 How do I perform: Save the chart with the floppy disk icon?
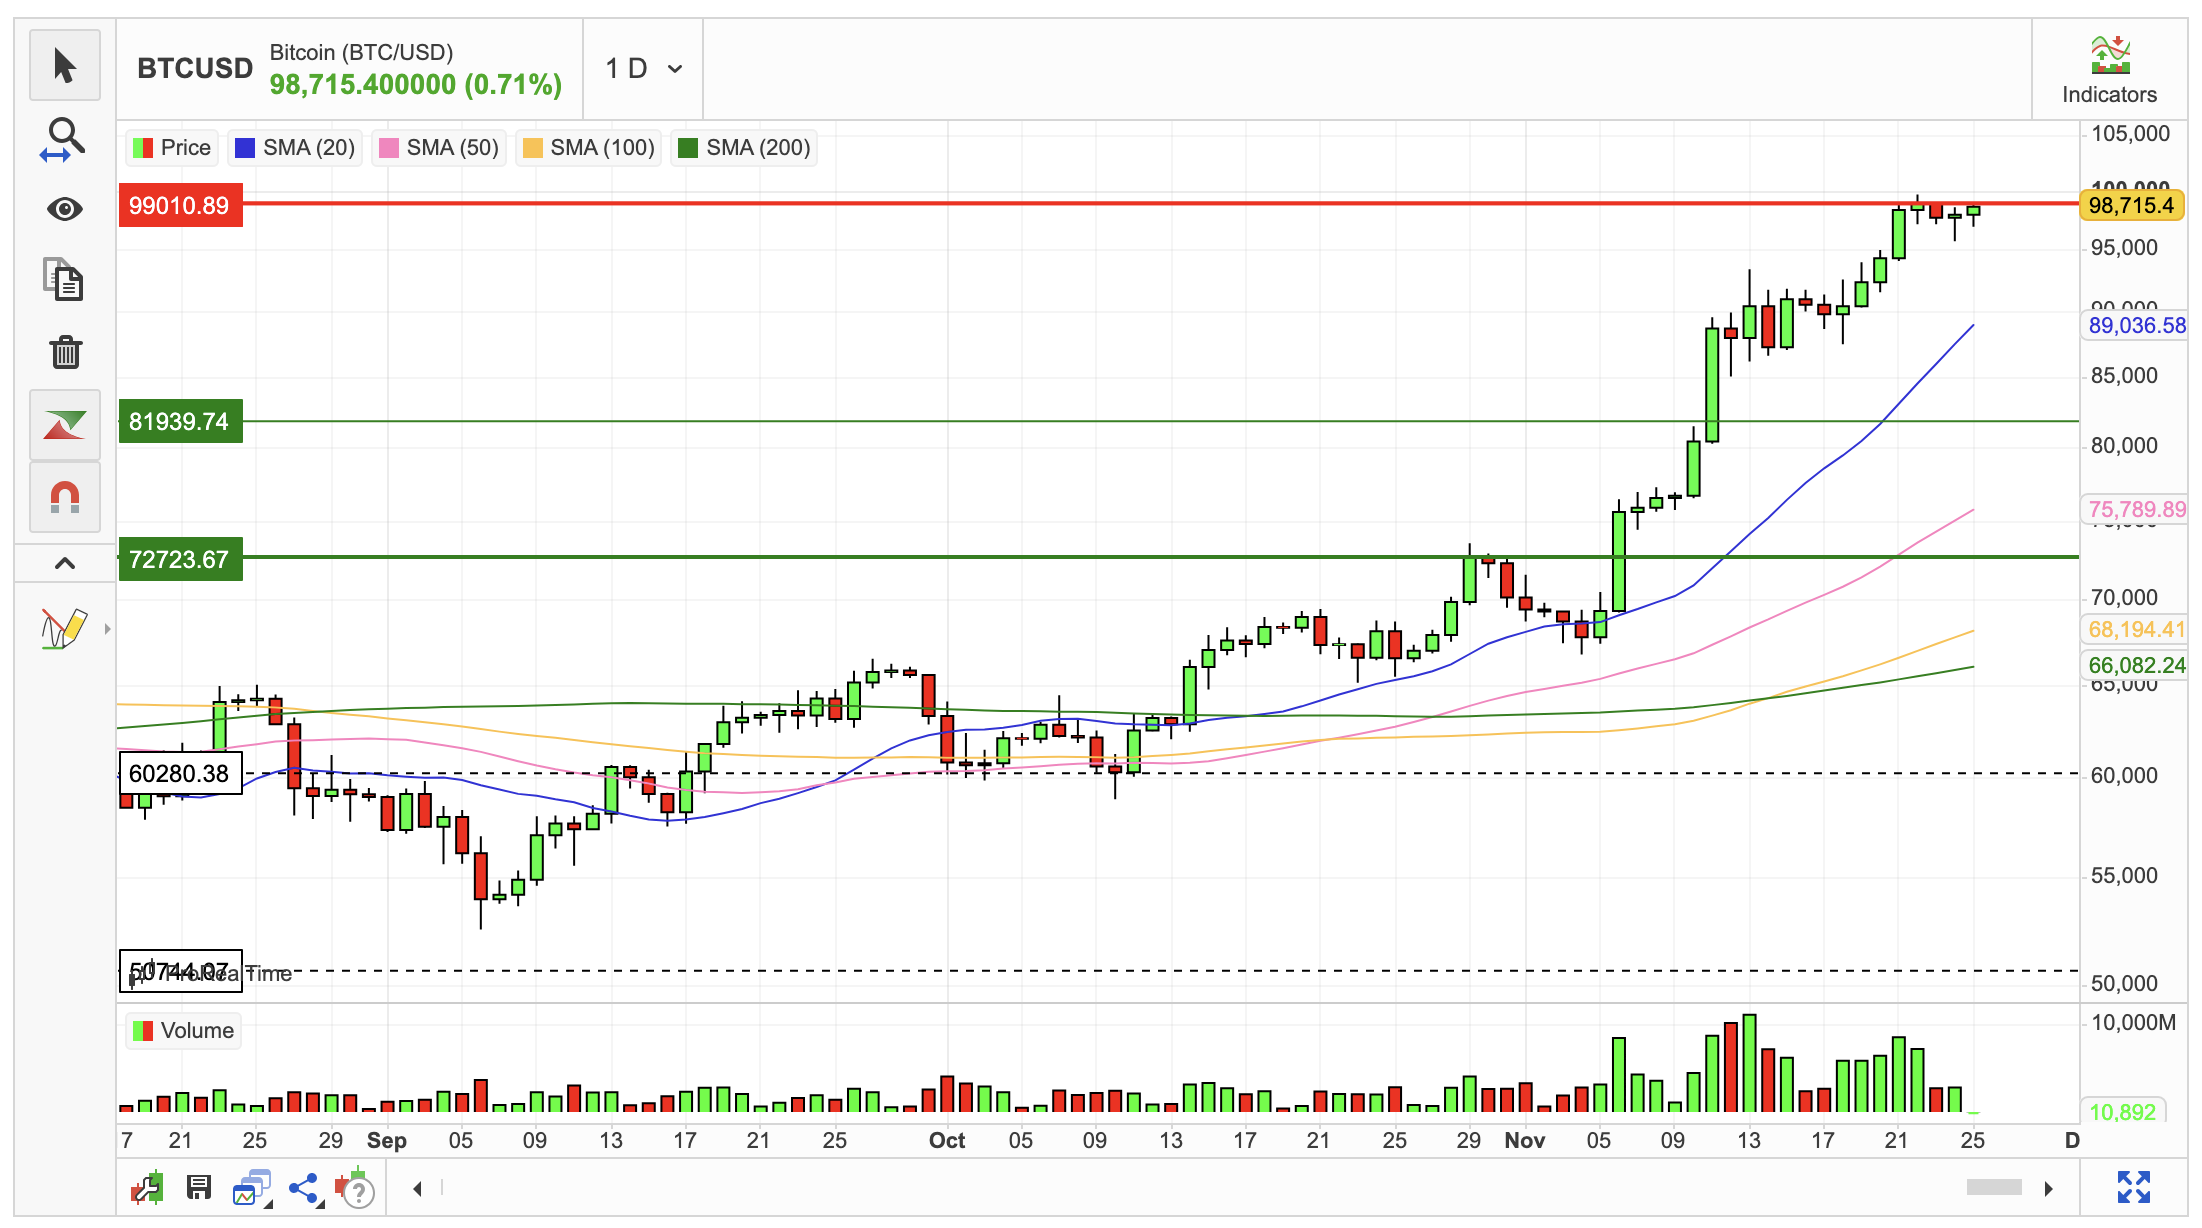tap(199, 1188)
